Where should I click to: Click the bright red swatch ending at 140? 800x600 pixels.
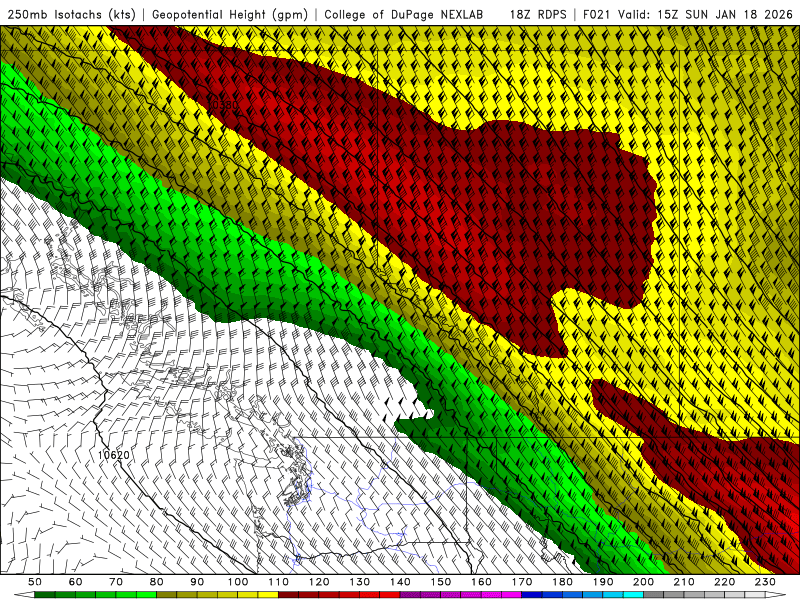coord(390,595)
